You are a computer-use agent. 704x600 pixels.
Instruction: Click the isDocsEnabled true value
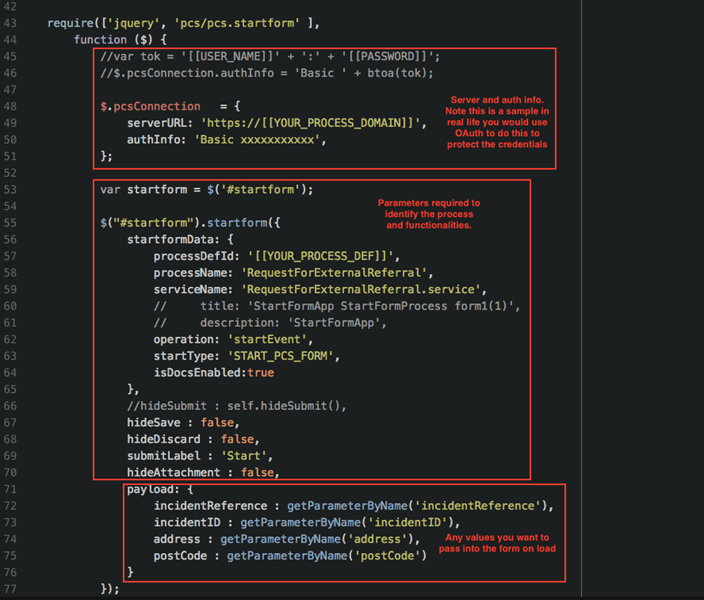click(259, 372)
